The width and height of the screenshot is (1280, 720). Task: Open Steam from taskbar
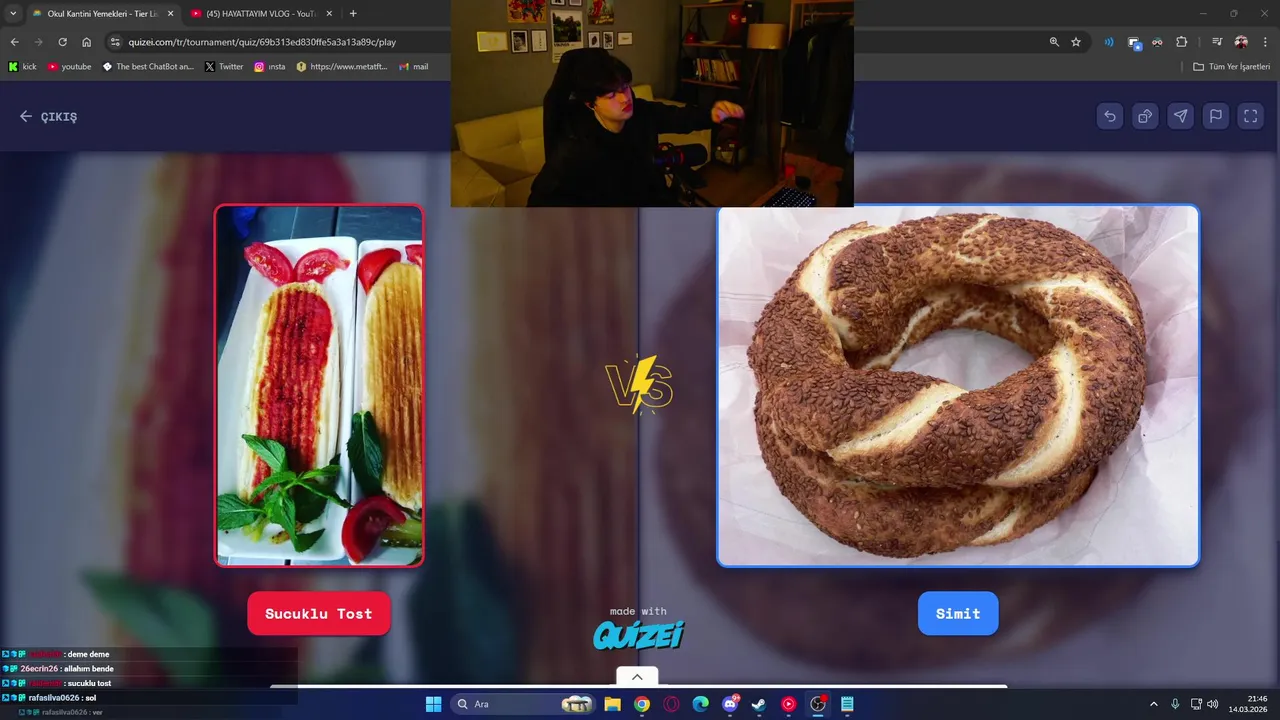click(x=759, y=704)
